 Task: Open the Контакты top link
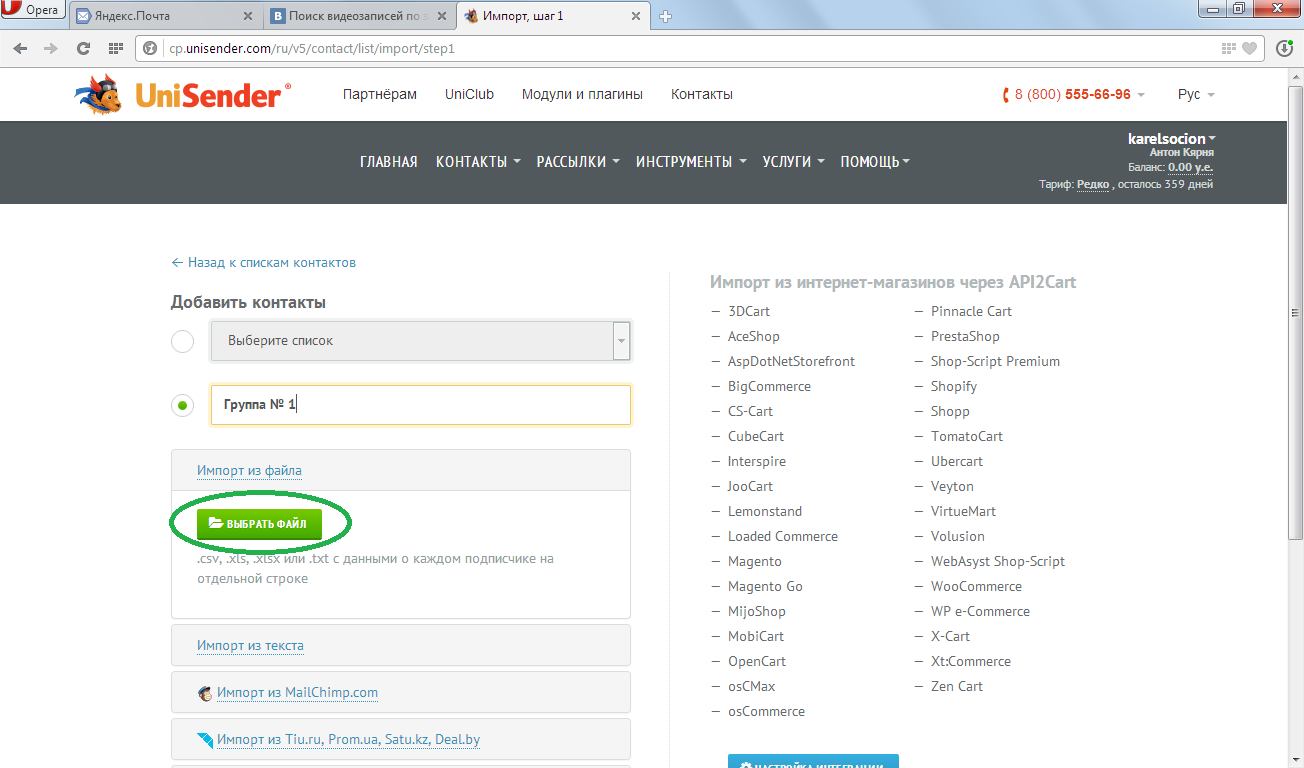702,94
